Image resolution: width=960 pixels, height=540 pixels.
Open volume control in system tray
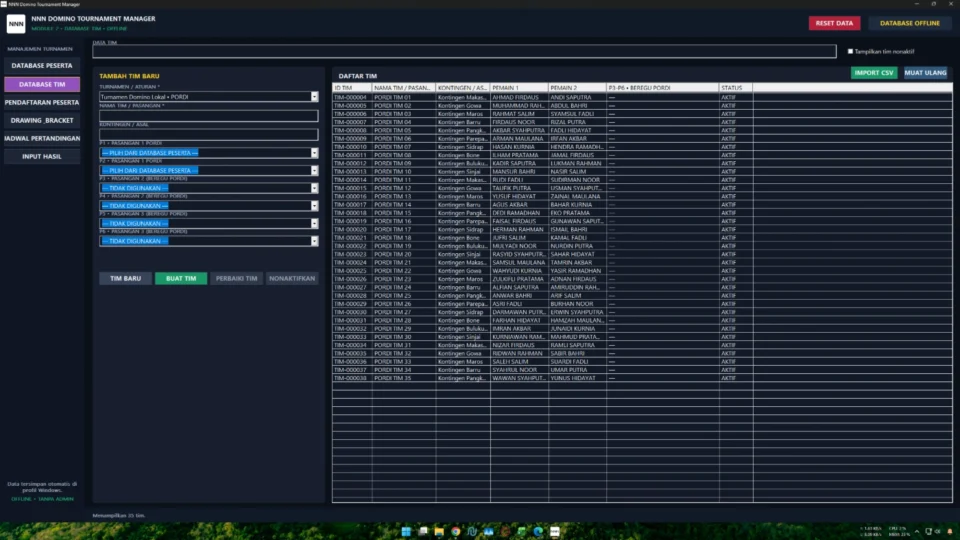tap(937, 531)
